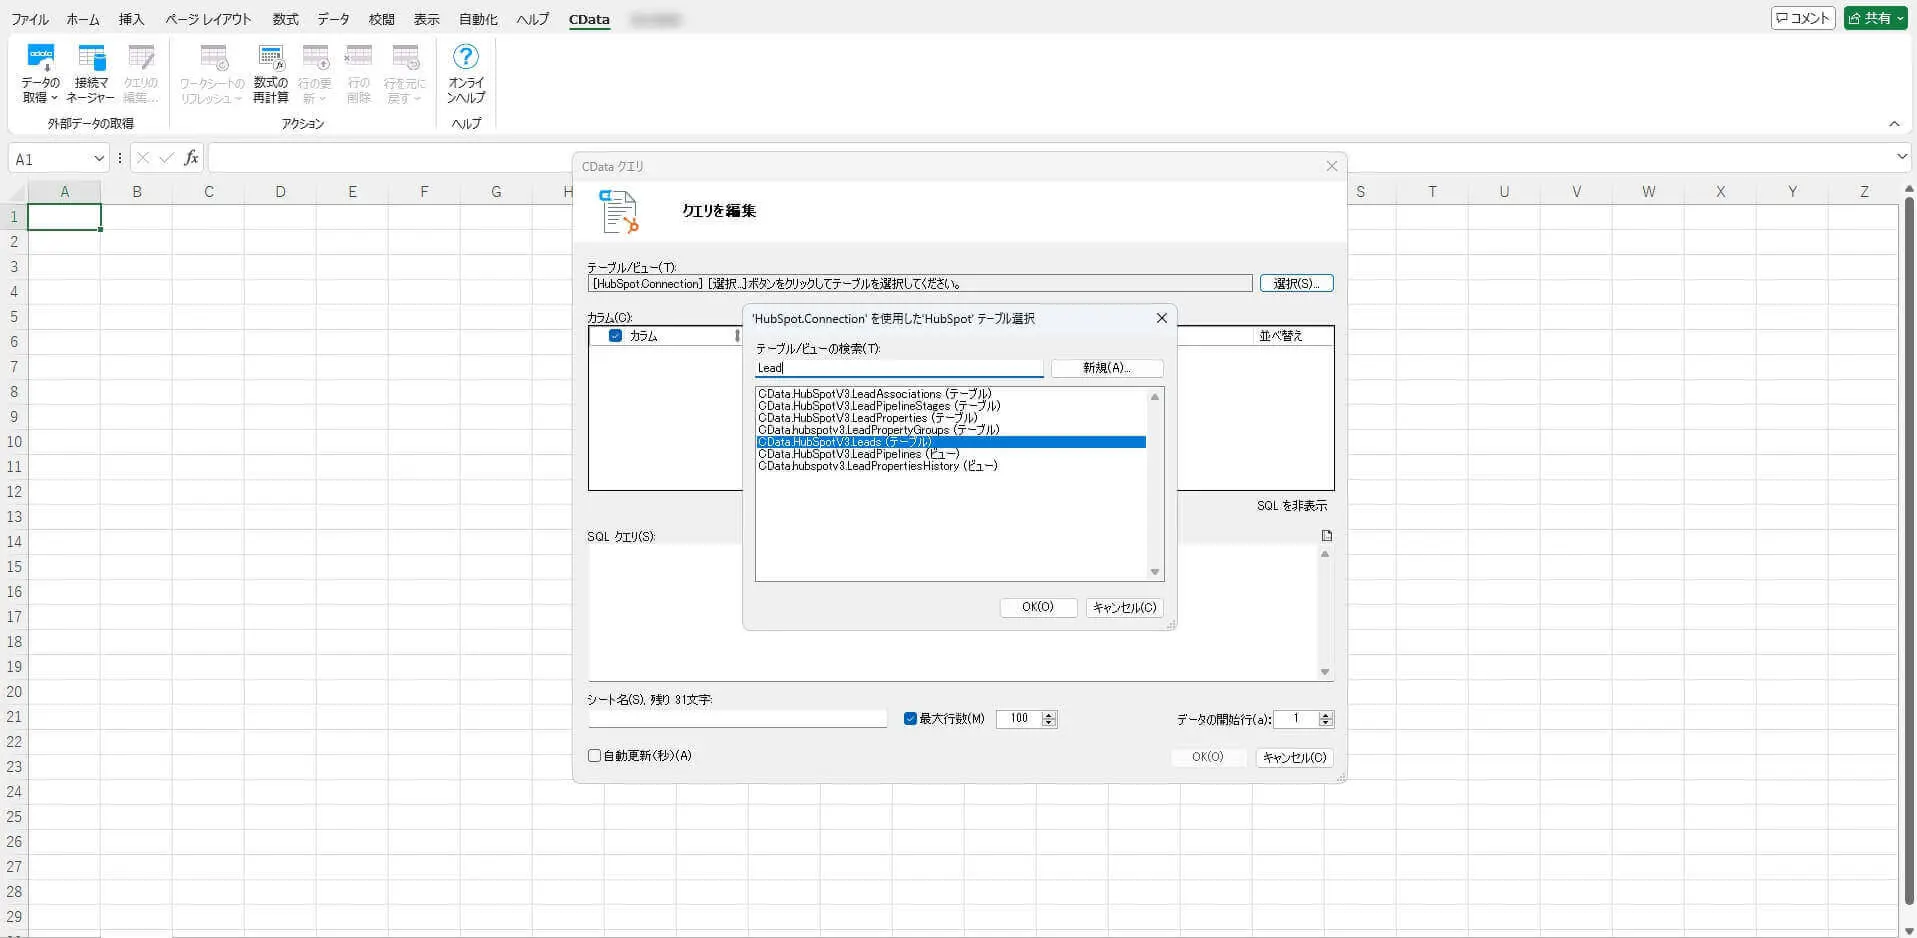Cancel the HubSpot table selection dialog

tap(1124, 607)
